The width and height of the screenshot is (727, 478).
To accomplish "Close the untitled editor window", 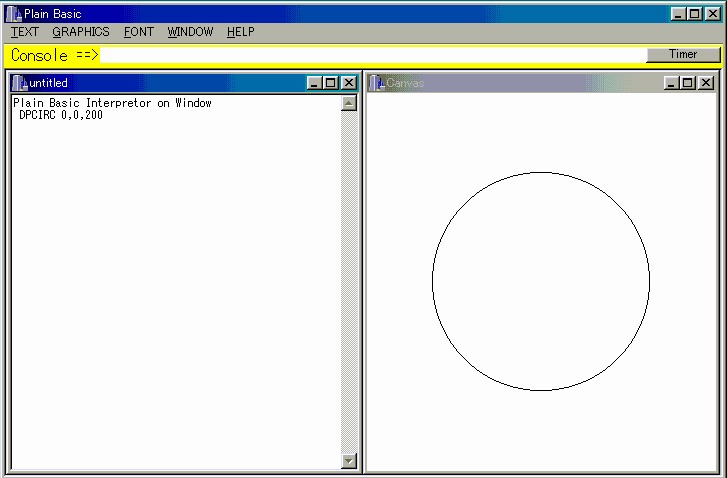I will click(348, 83).
